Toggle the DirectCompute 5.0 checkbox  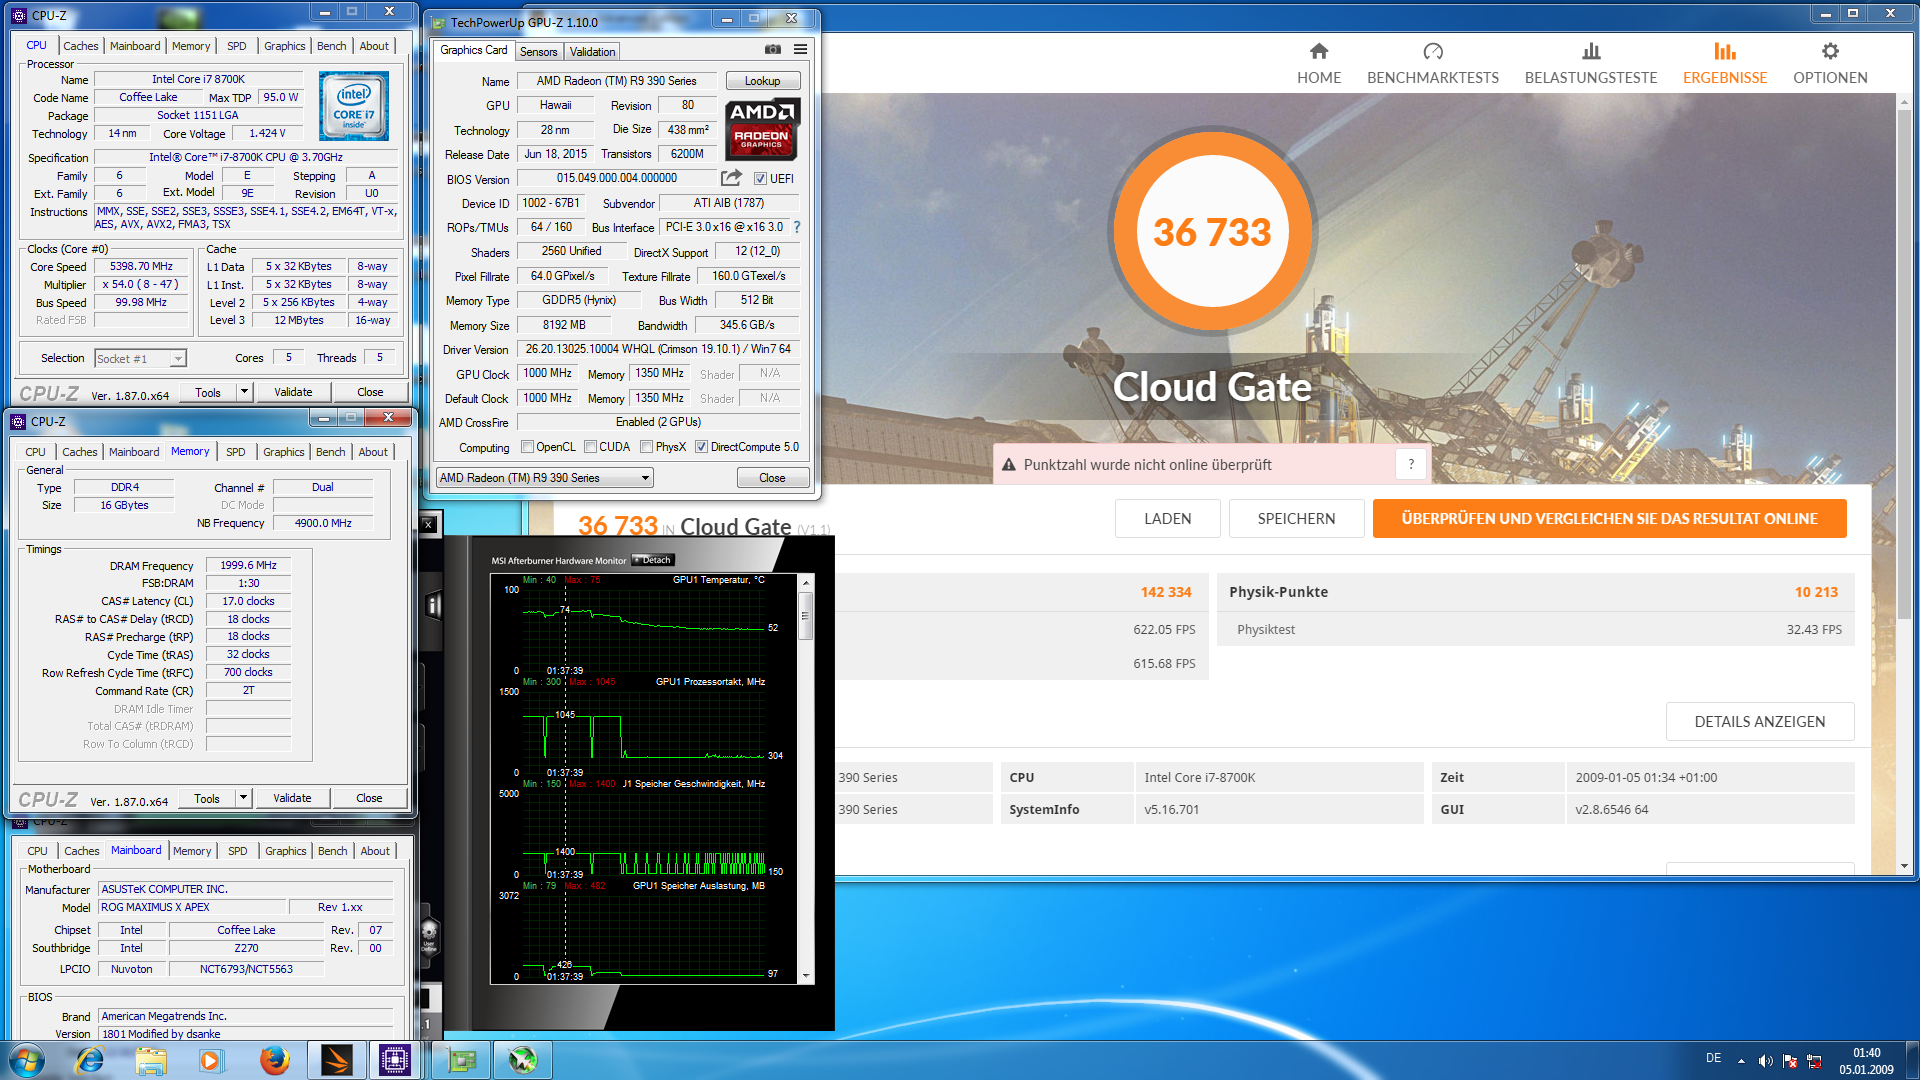coord(701,447)
